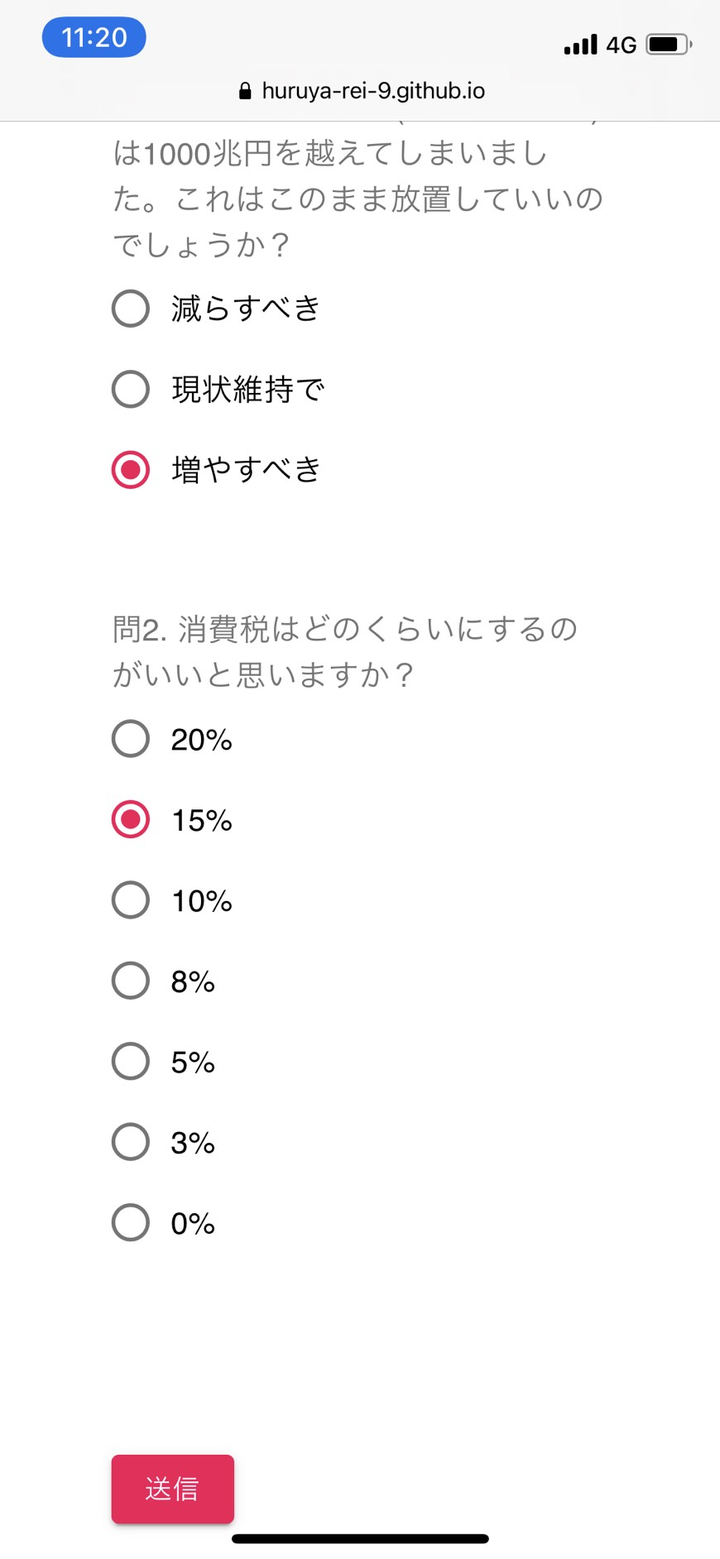Select 8% consumption tax radio
Image resolution: width=720 pixels, height=1559 pixels.
coord(130,982)
